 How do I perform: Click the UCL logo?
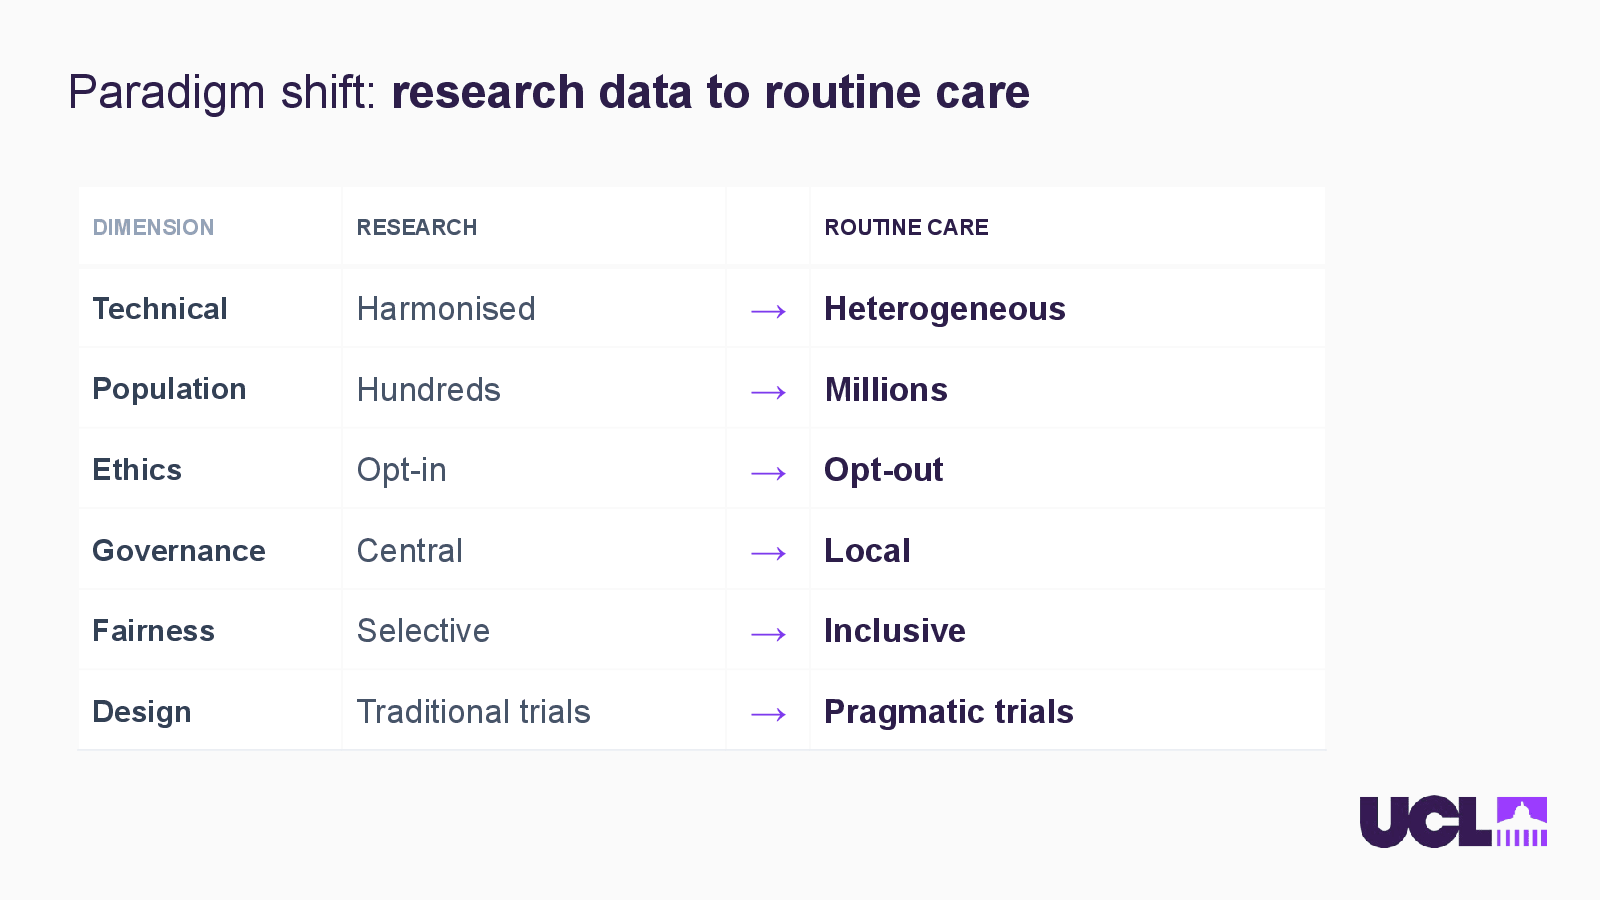1453,822
